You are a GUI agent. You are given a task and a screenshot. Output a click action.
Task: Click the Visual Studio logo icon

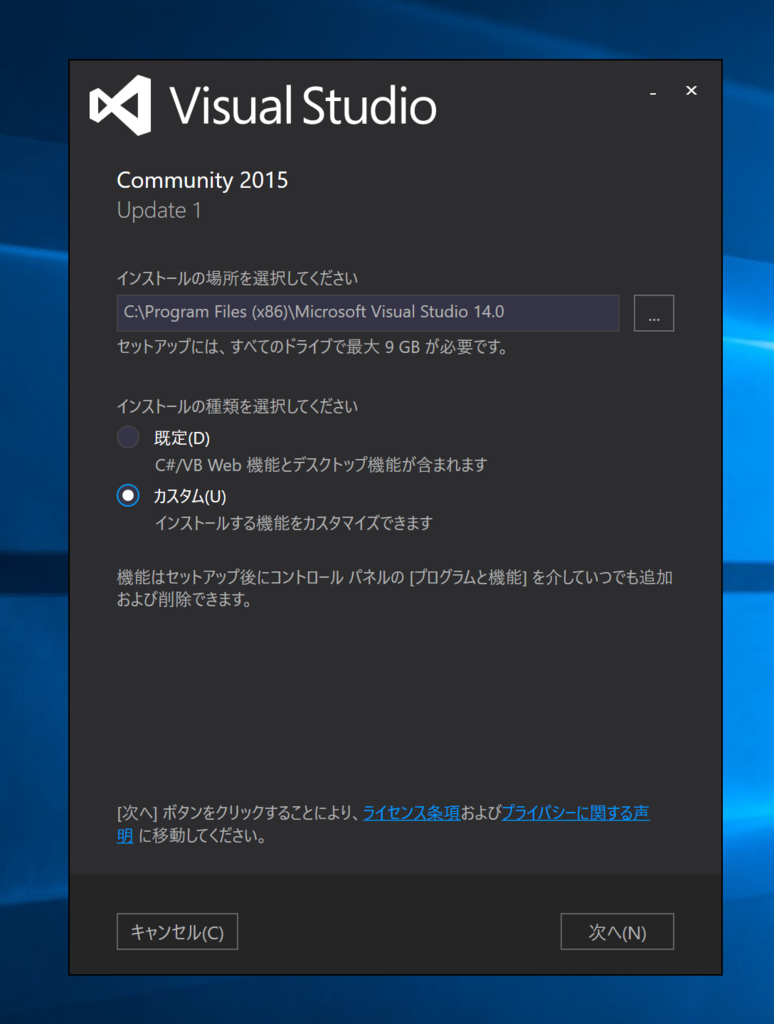pos(121,105)
